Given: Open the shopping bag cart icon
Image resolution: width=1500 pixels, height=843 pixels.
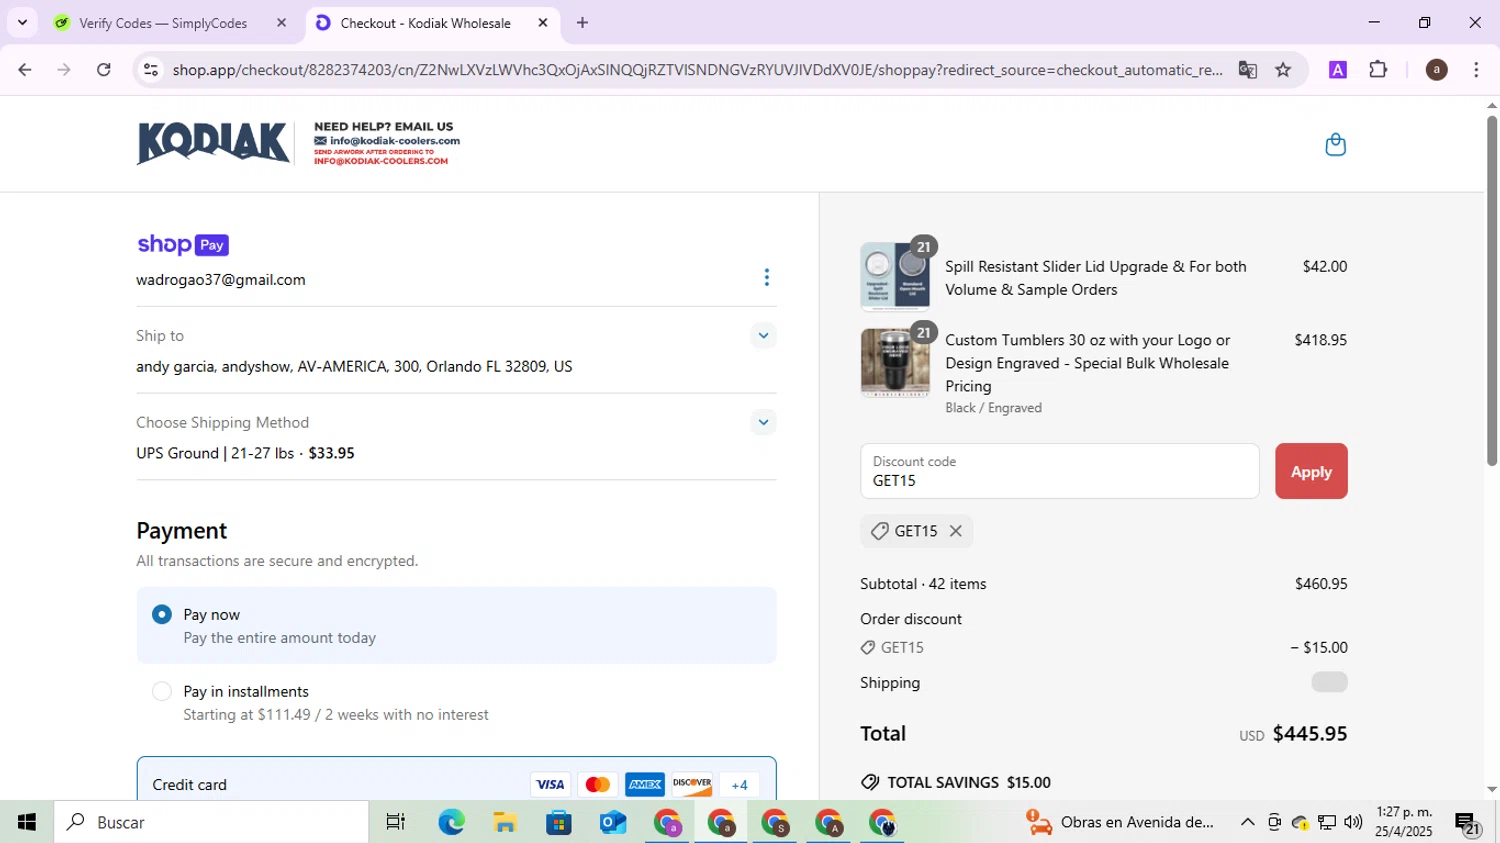Looking at the screenshot, I should [1335, 145].
